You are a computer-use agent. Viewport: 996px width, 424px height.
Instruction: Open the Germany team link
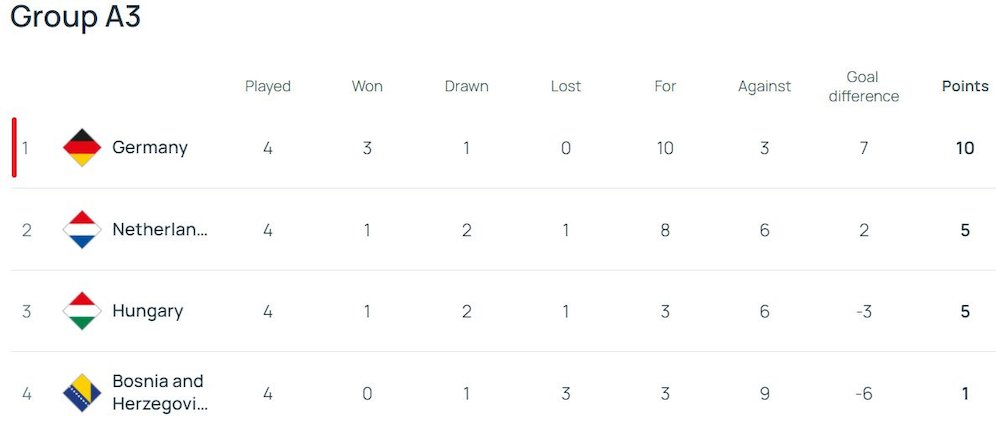click(150, 148)
